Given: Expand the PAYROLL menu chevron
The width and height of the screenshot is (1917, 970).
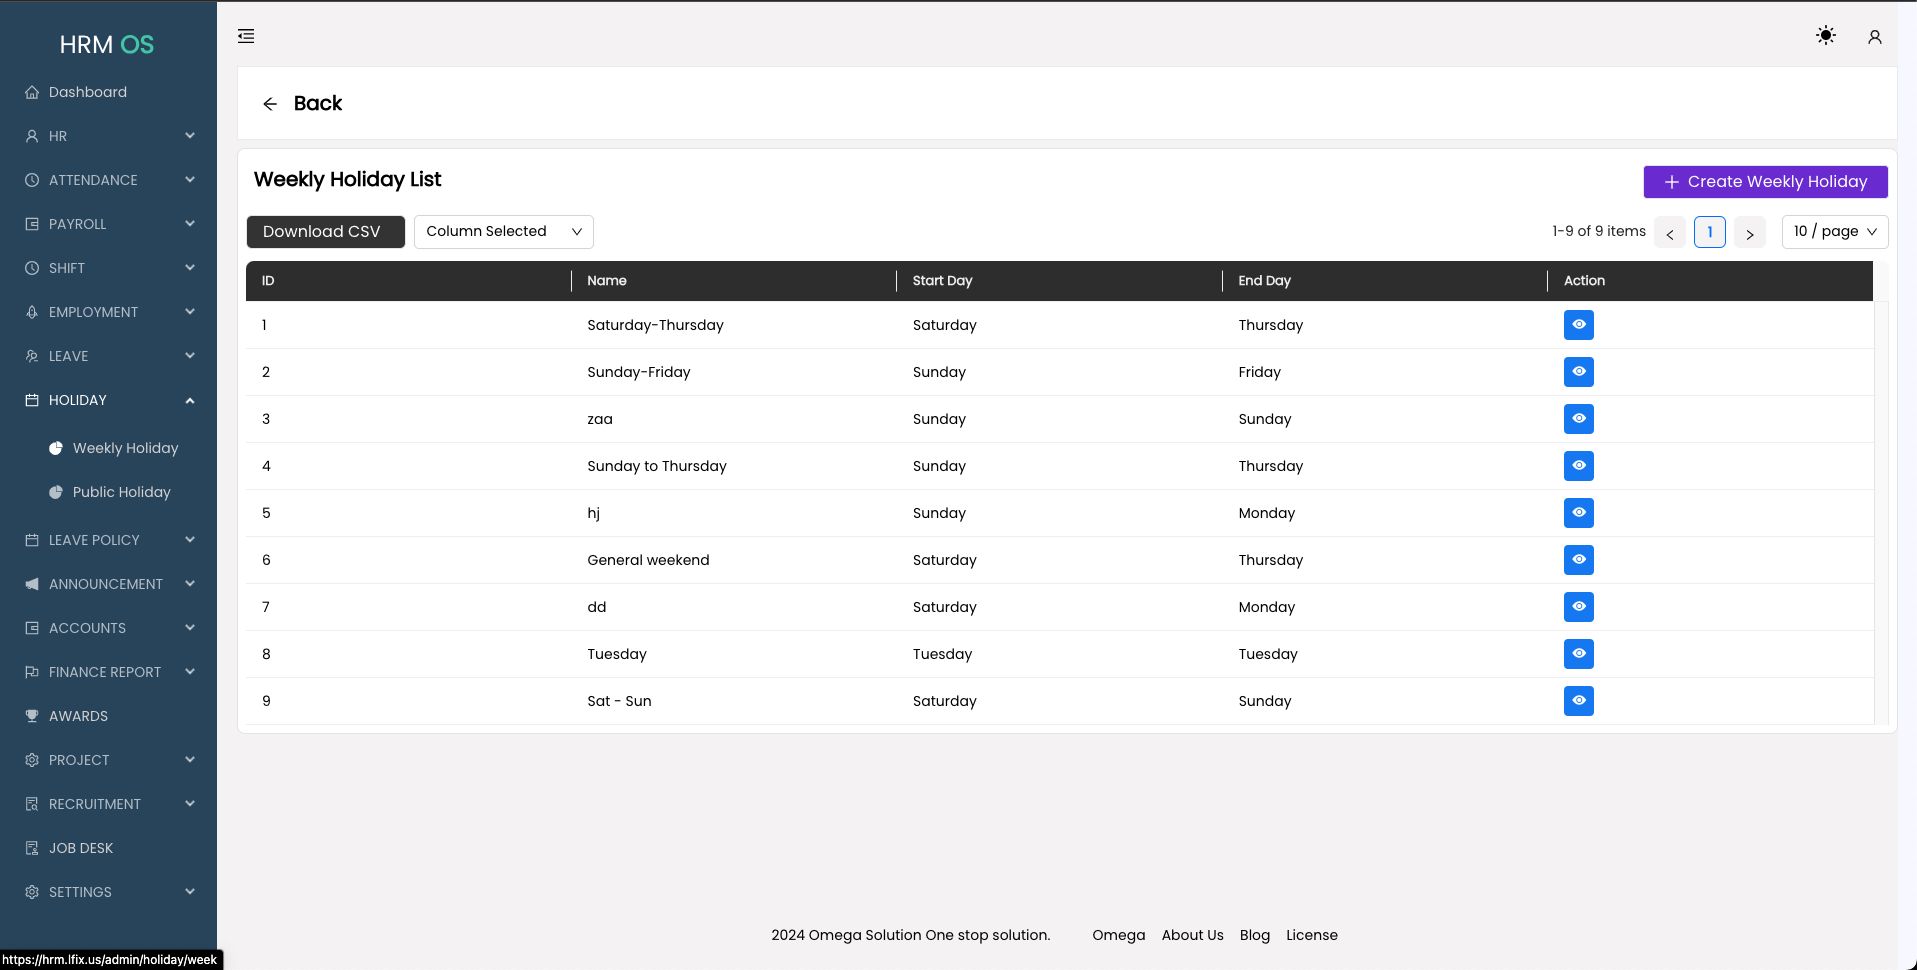Looking at the screenshot, I should click(x=190, y=224).
